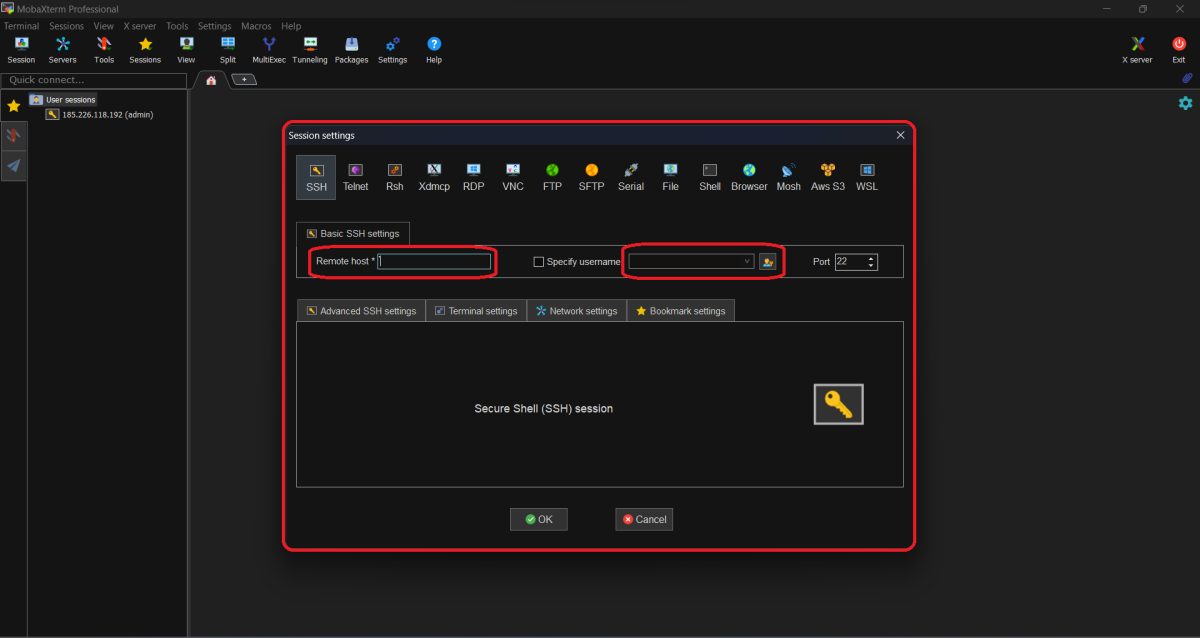1200x638 pixels.
Task: Choose the SFTP session type
Action: (591, 176)
